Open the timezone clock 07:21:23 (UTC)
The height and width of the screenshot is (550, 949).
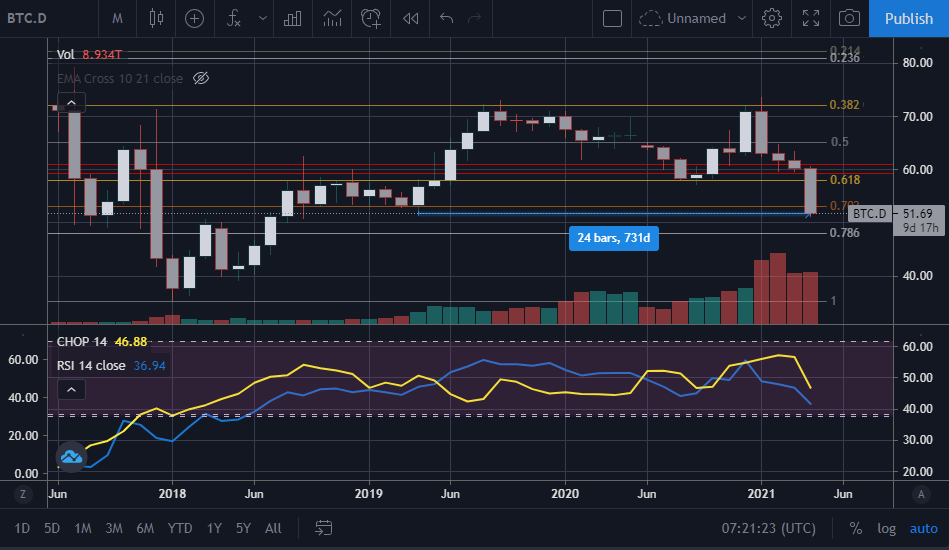[769, 528]
